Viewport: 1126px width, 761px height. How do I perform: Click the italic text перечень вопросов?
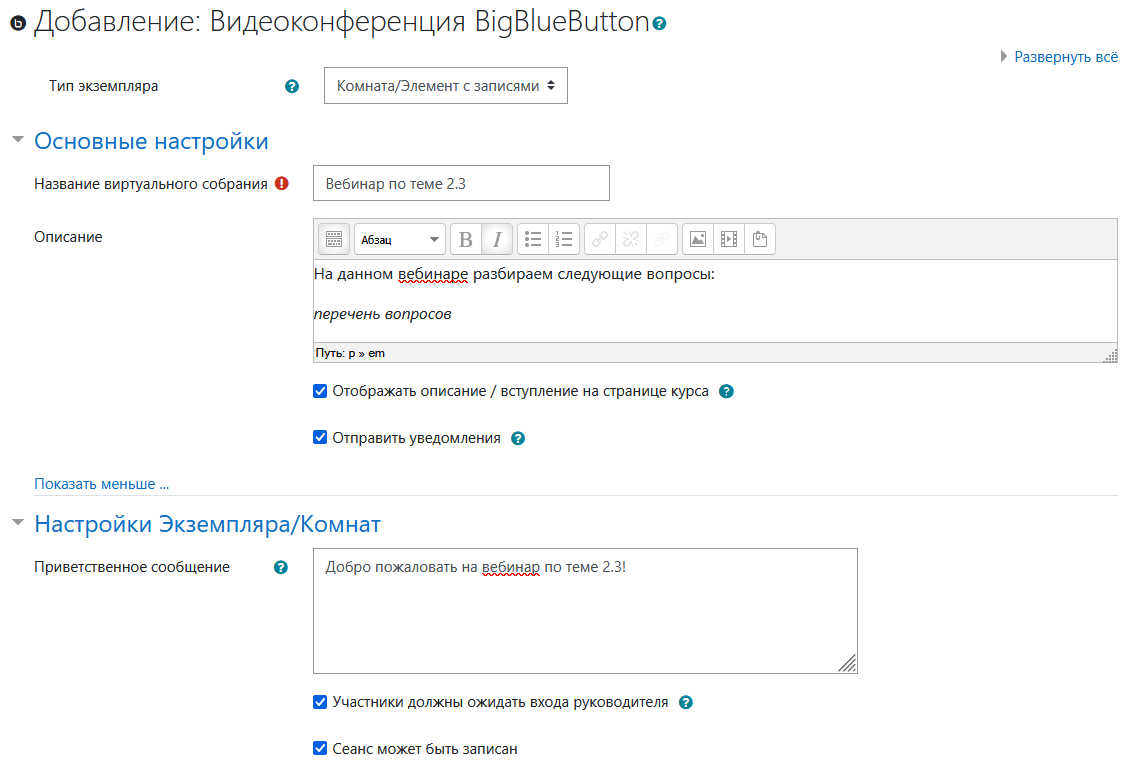pyautogui.click(x=383, y=314)
